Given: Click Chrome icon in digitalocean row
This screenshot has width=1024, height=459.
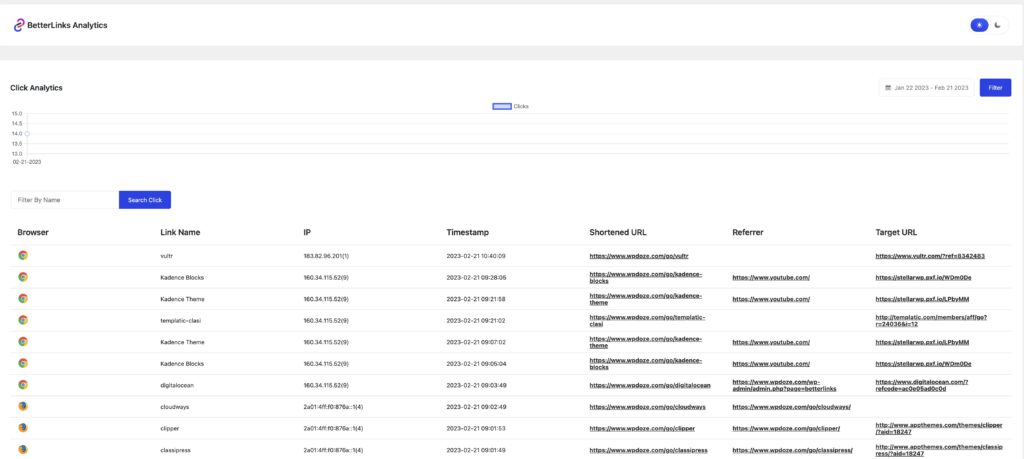Looking at the screenshot, I should [23, 385].
